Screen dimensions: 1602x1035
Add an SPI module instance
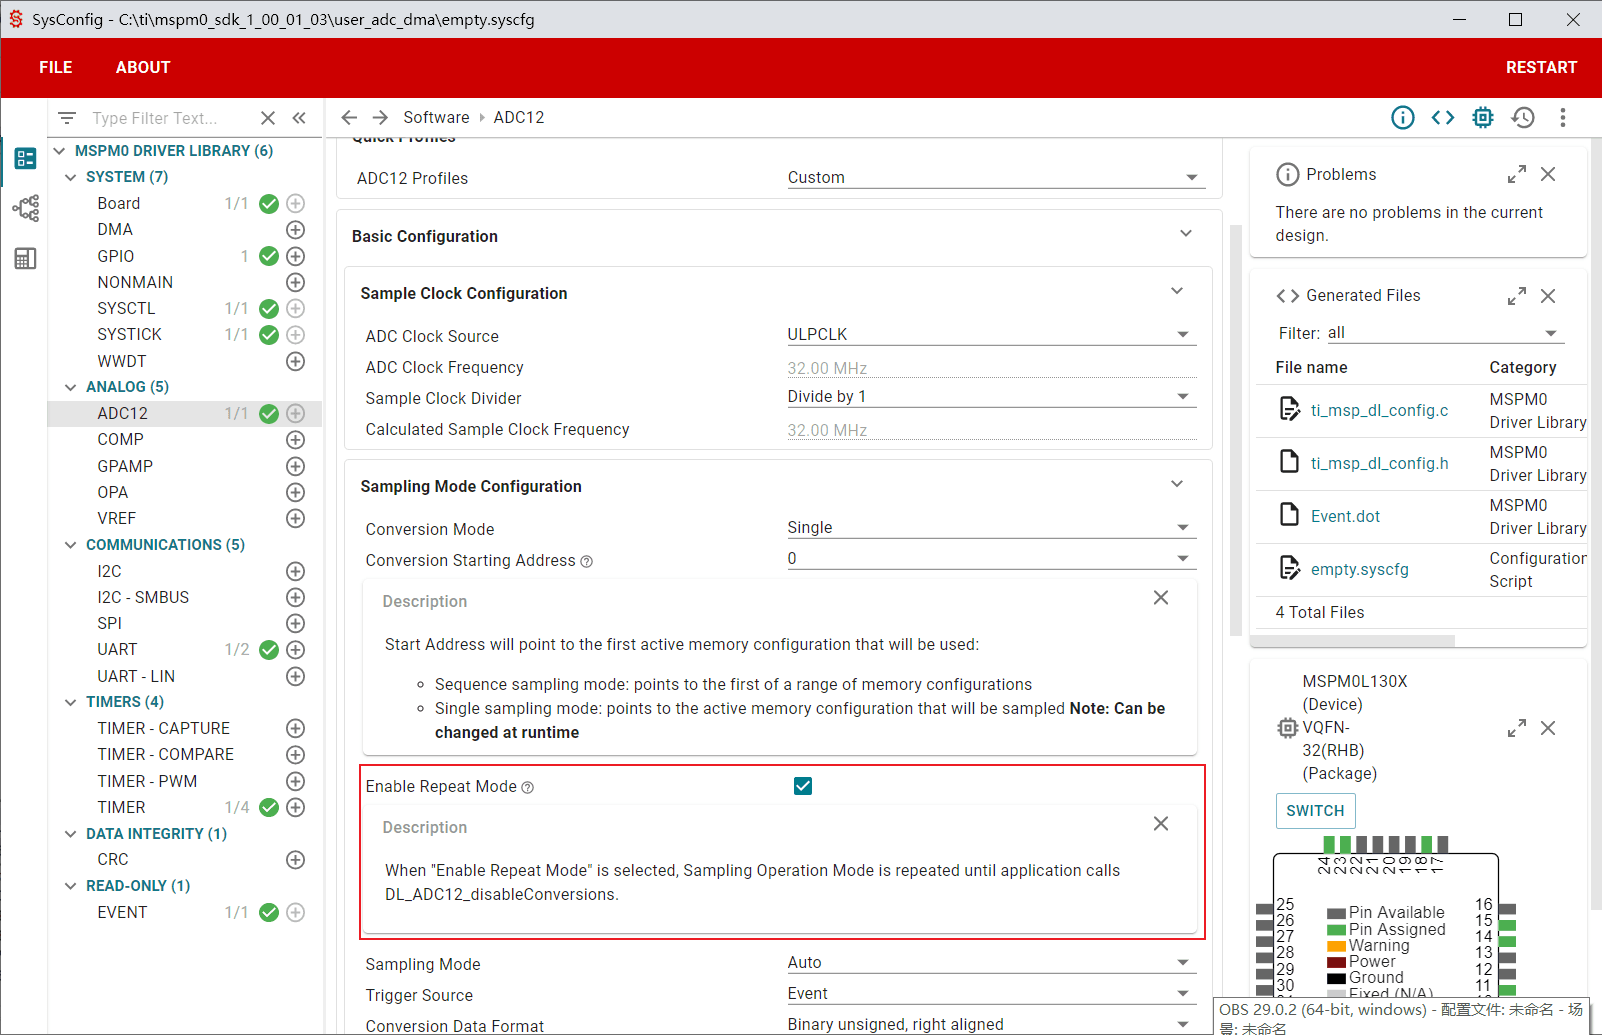coord(295,623)
